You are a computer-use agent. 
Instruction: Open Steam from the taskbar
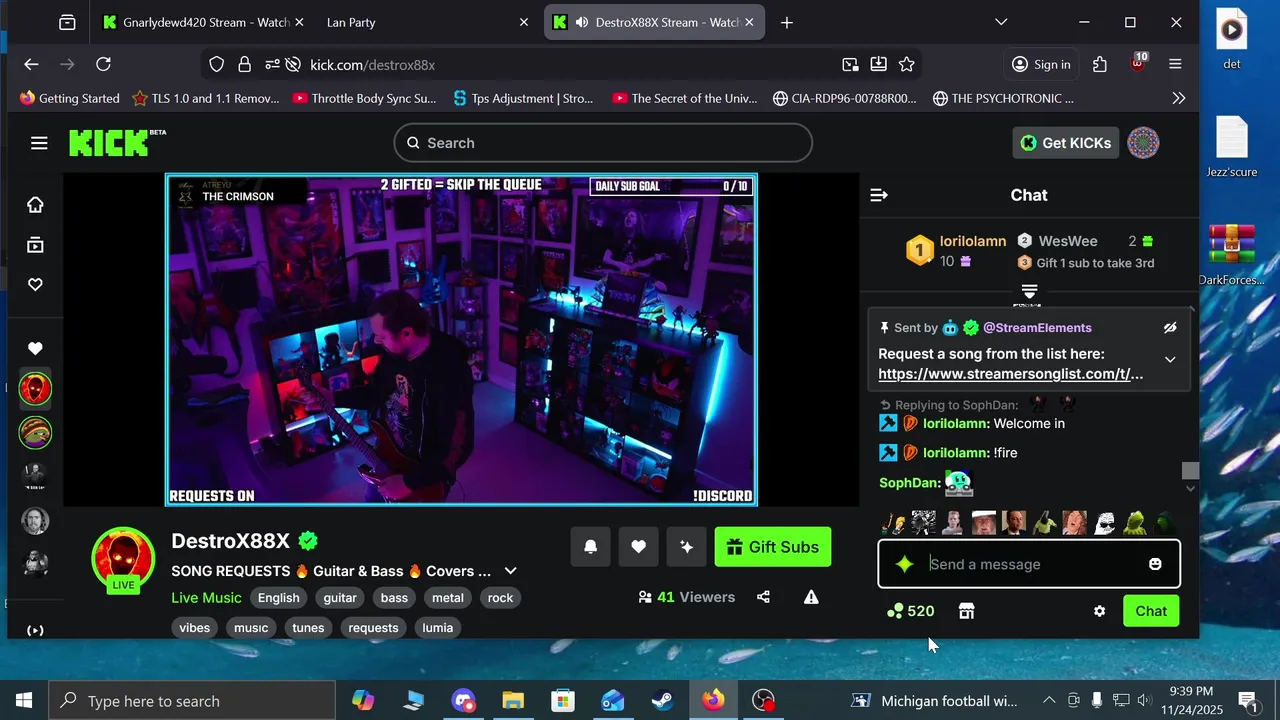point(662,700)
